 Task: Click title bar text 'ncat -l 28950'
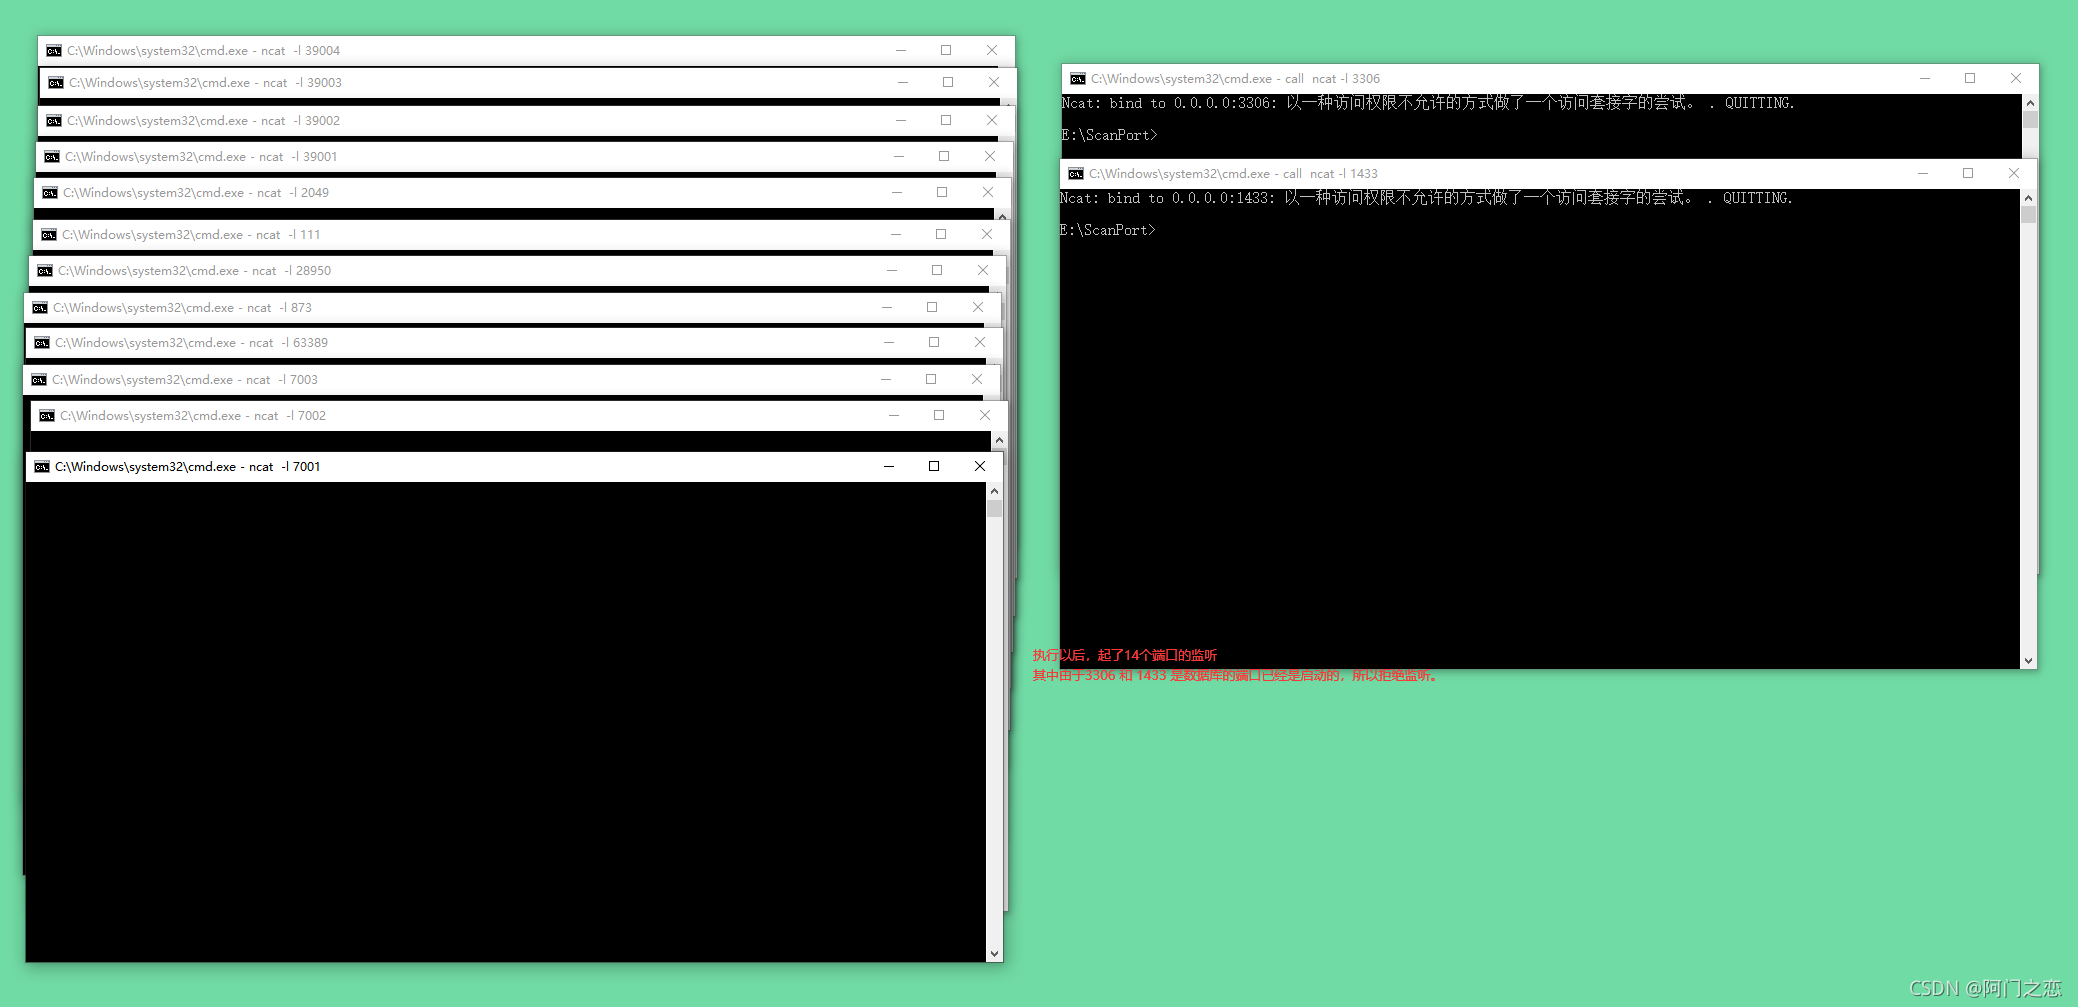pos(291,271)
